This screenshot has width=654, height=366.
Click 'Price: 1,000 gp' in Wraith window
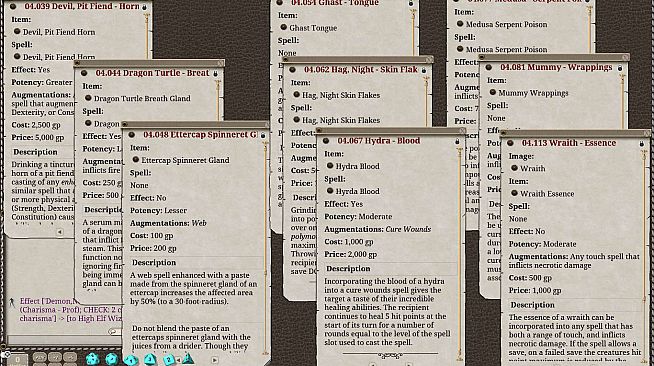tap(535, 290)
